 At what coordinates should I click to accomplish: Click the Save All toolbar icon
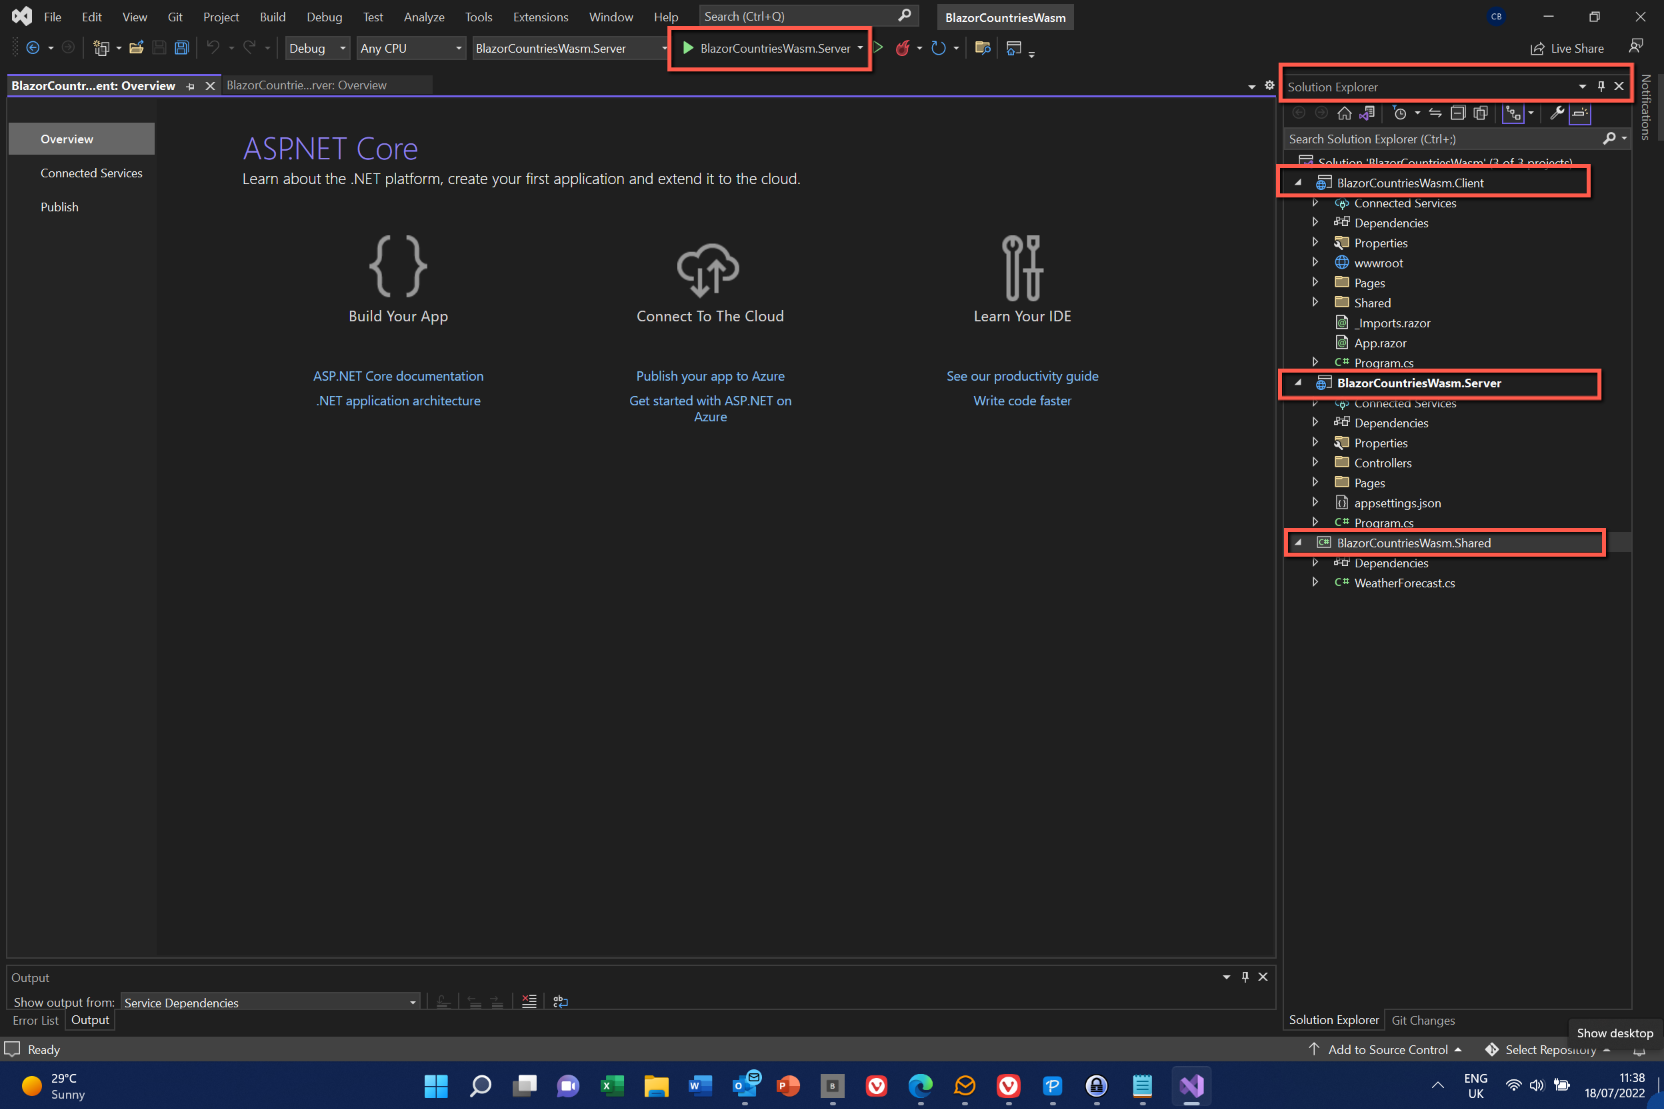(x=182, y=48)
